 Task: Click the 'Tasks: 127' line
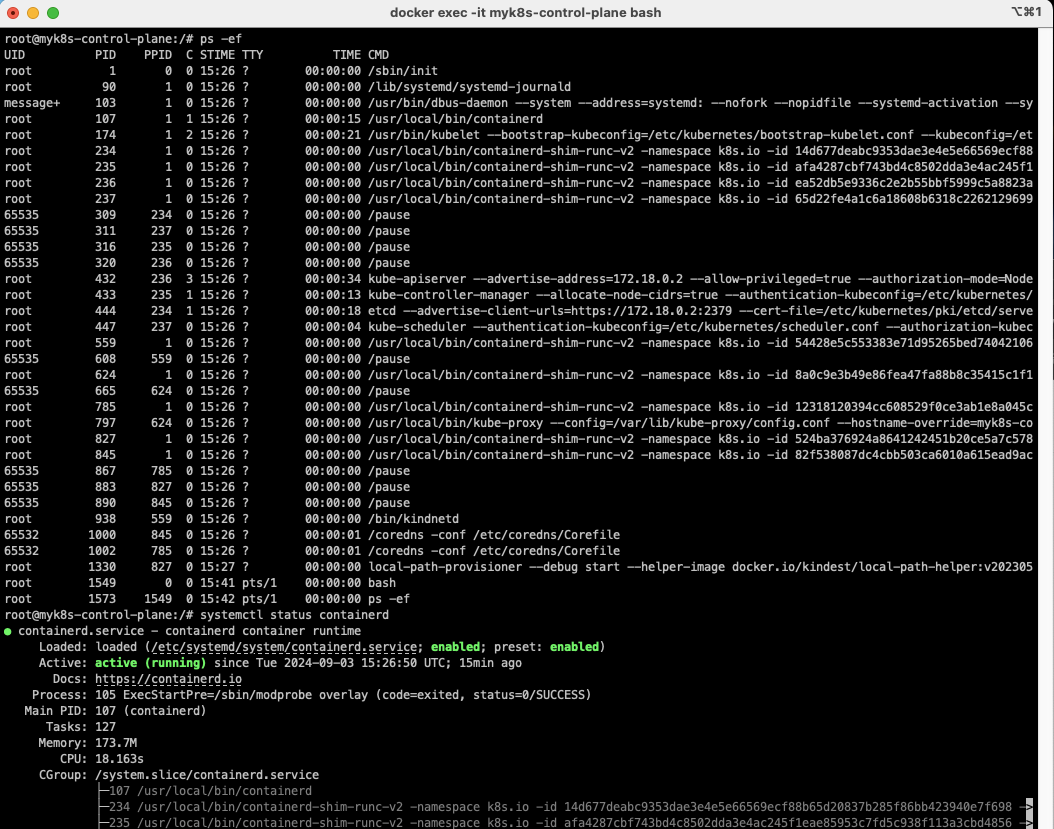click(81, 727)
